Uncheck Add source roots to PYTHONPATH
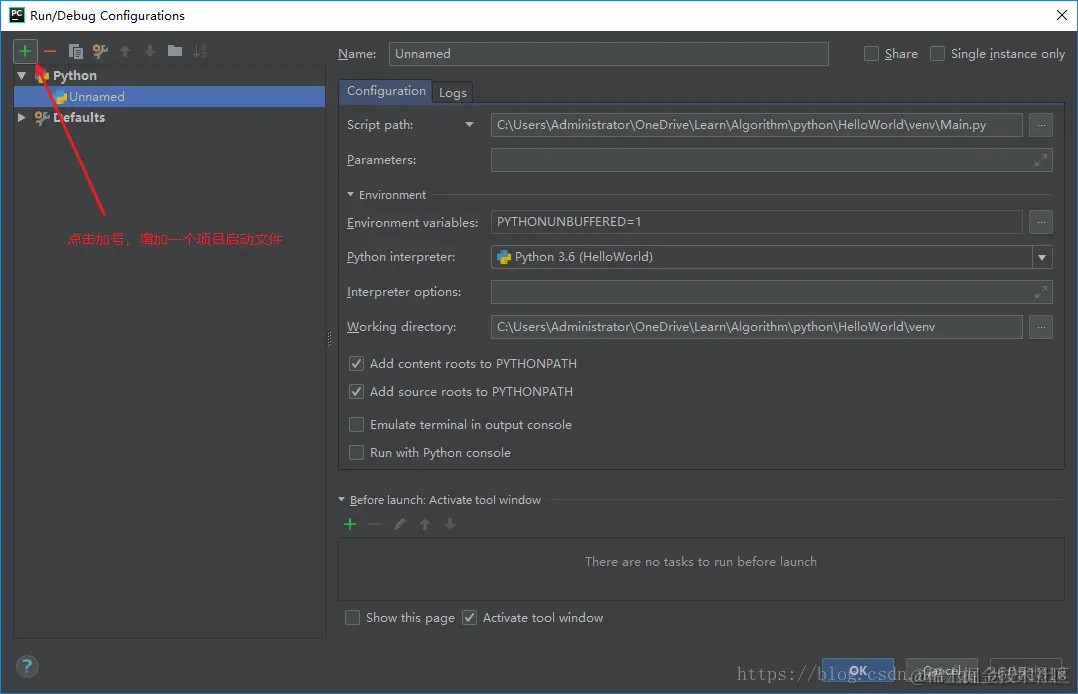 point(356,392)
